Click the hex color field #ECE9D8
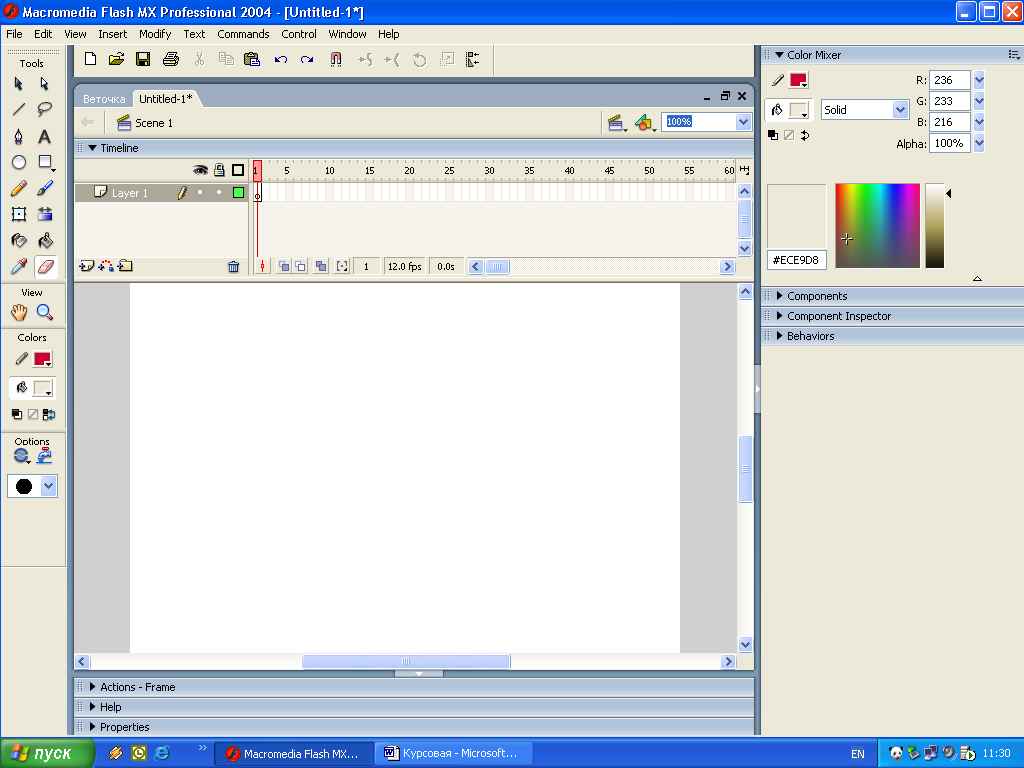This screenshot has height=768, width=1024. 796,260
